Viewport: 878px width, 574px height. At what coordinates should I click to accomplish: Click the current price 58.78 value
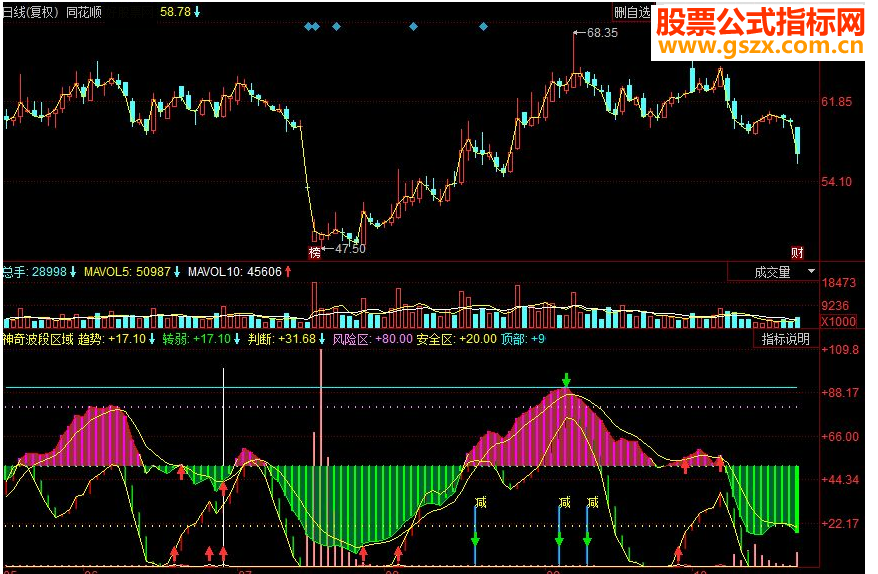coord(175,12)
